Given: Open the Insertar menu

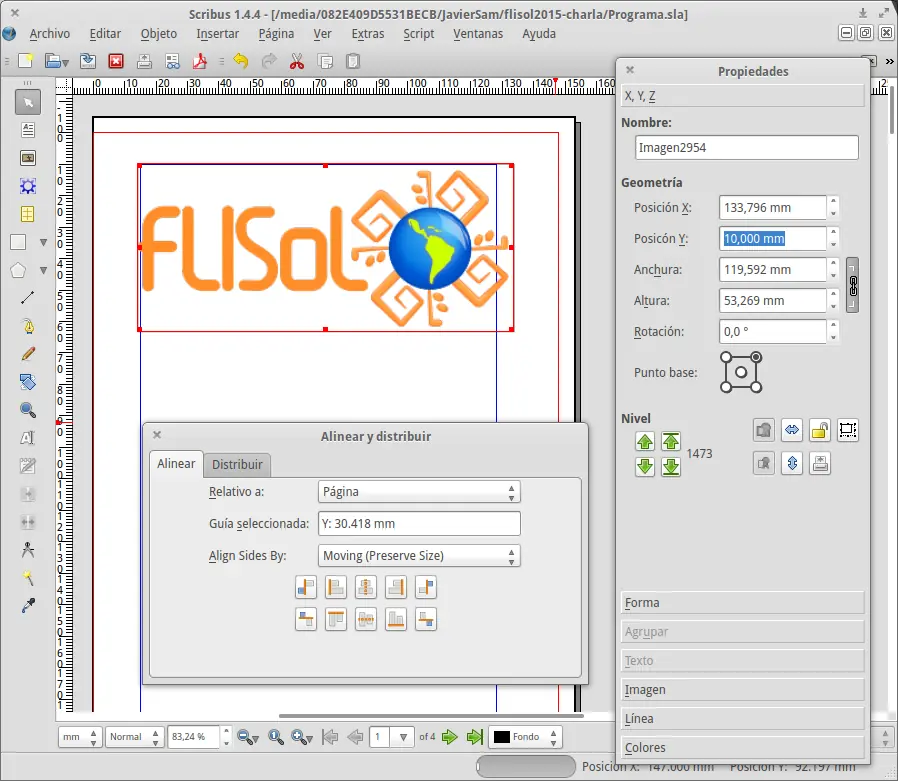Looking at the screenshot, I should 218,34.
